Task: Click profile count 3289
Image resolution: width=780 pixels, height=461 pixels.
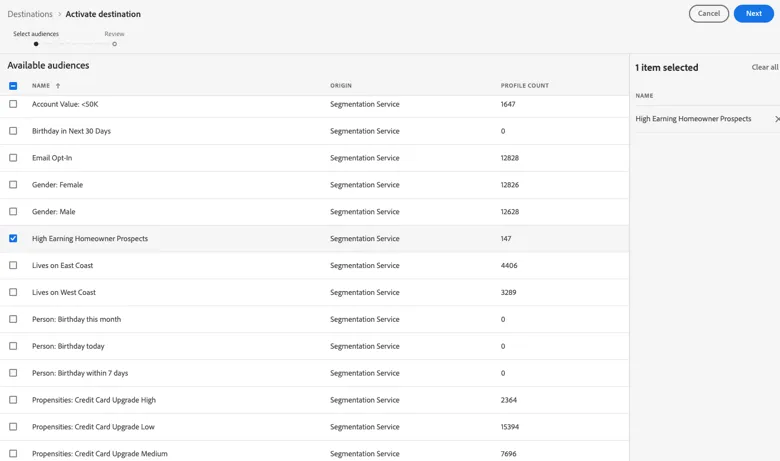Action: coord(508,292)
